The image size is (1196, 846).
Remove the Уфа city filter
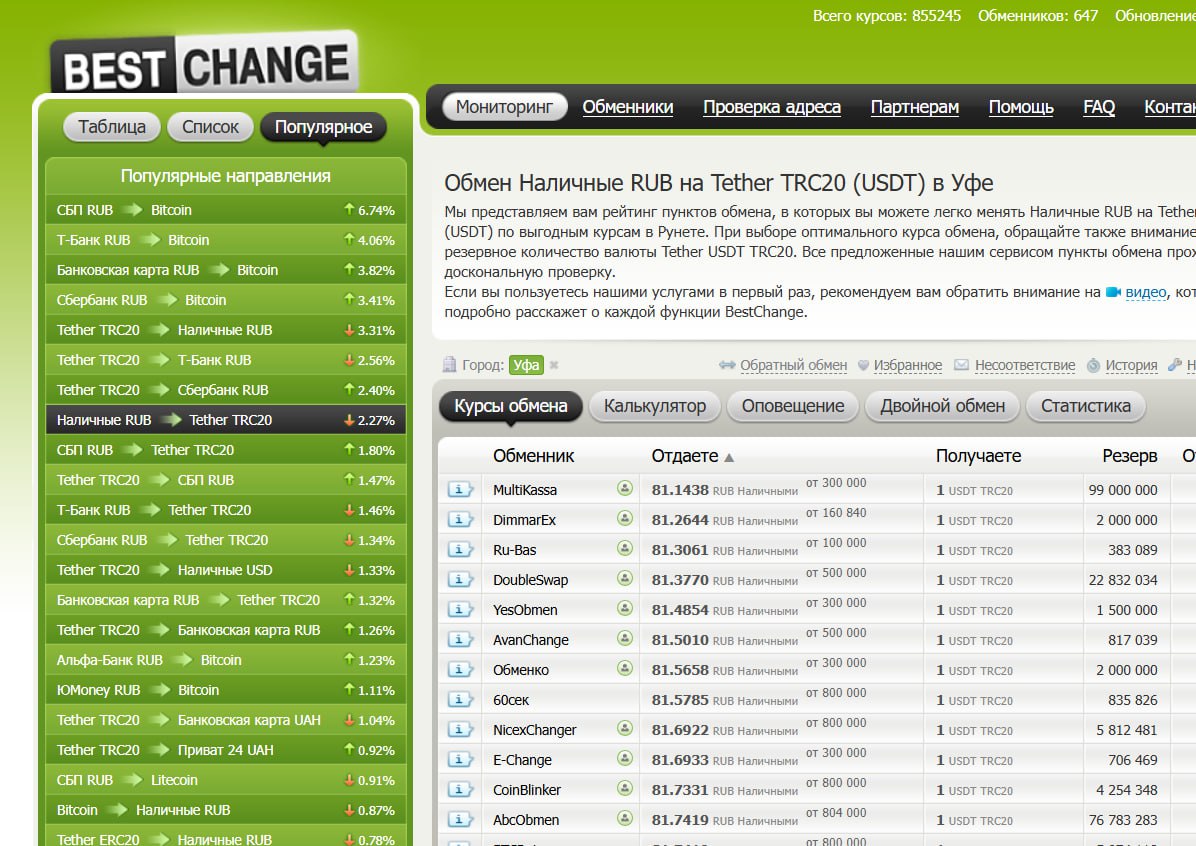554,365
